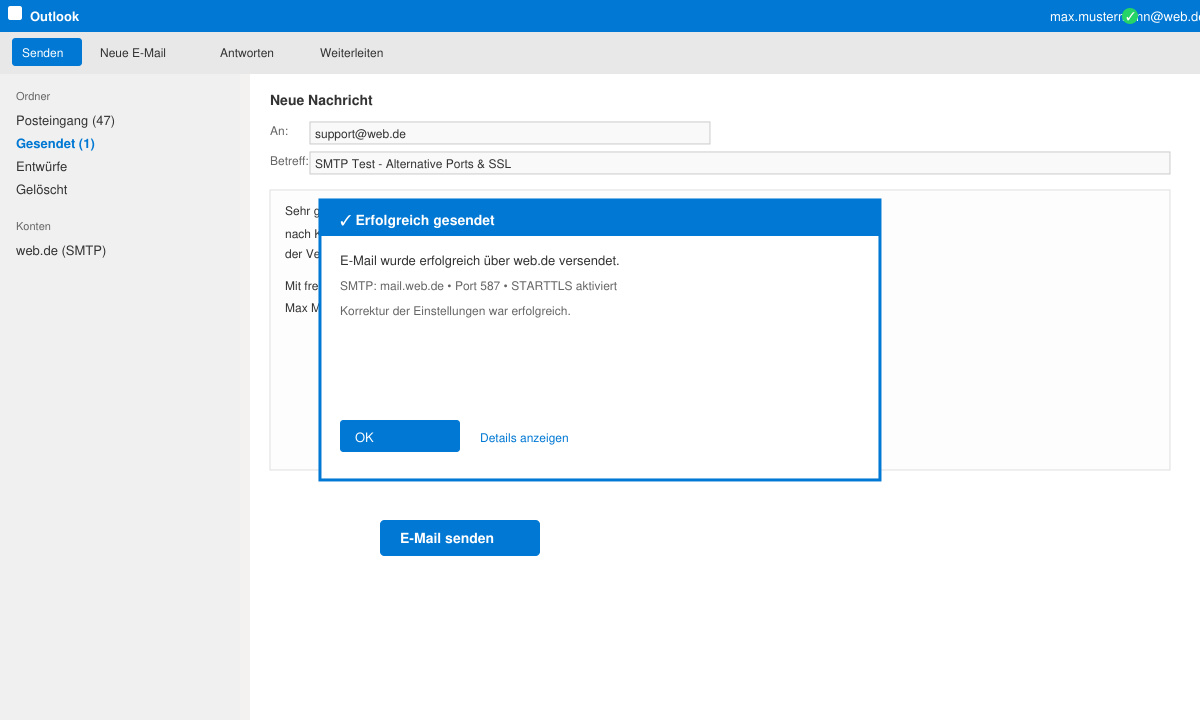Click the account address max.mustermann@web.de

[1124, 16]
